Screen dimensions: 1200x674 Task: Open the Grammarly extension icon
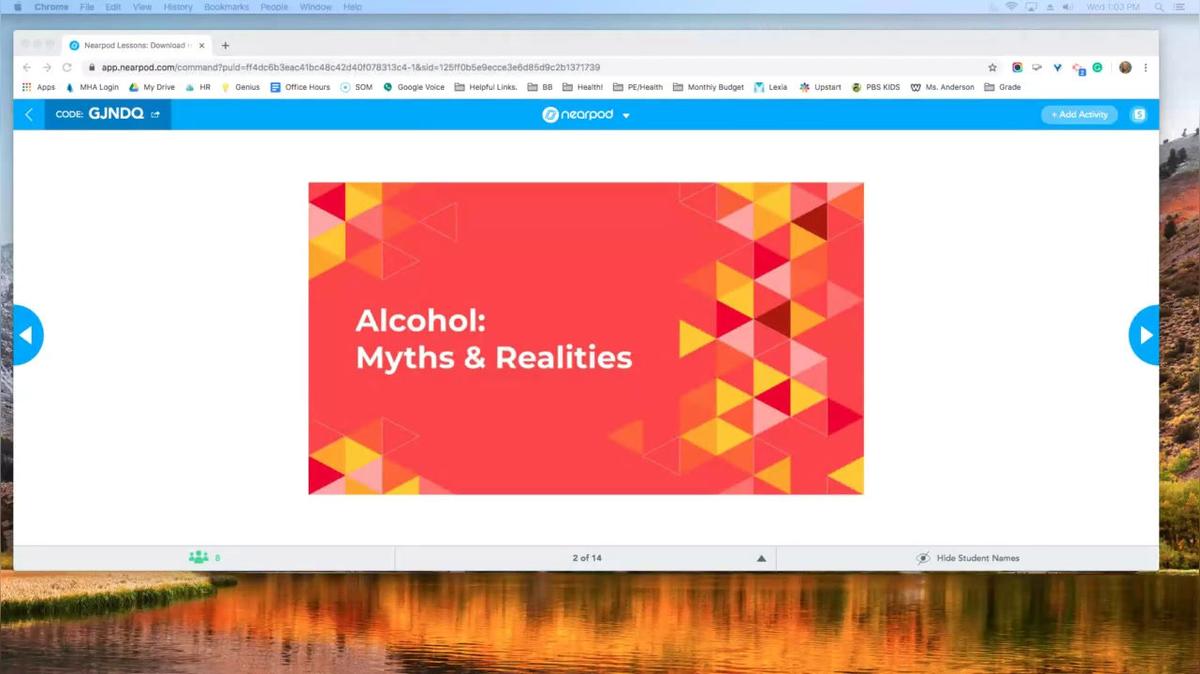point(1097,68)
